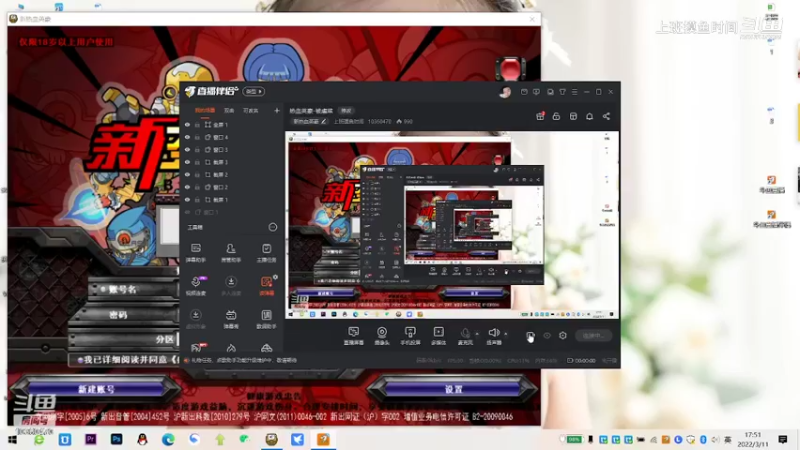Click 设置 button in game window
This screenshot has width=800, height=450.
tap(453, 389)
